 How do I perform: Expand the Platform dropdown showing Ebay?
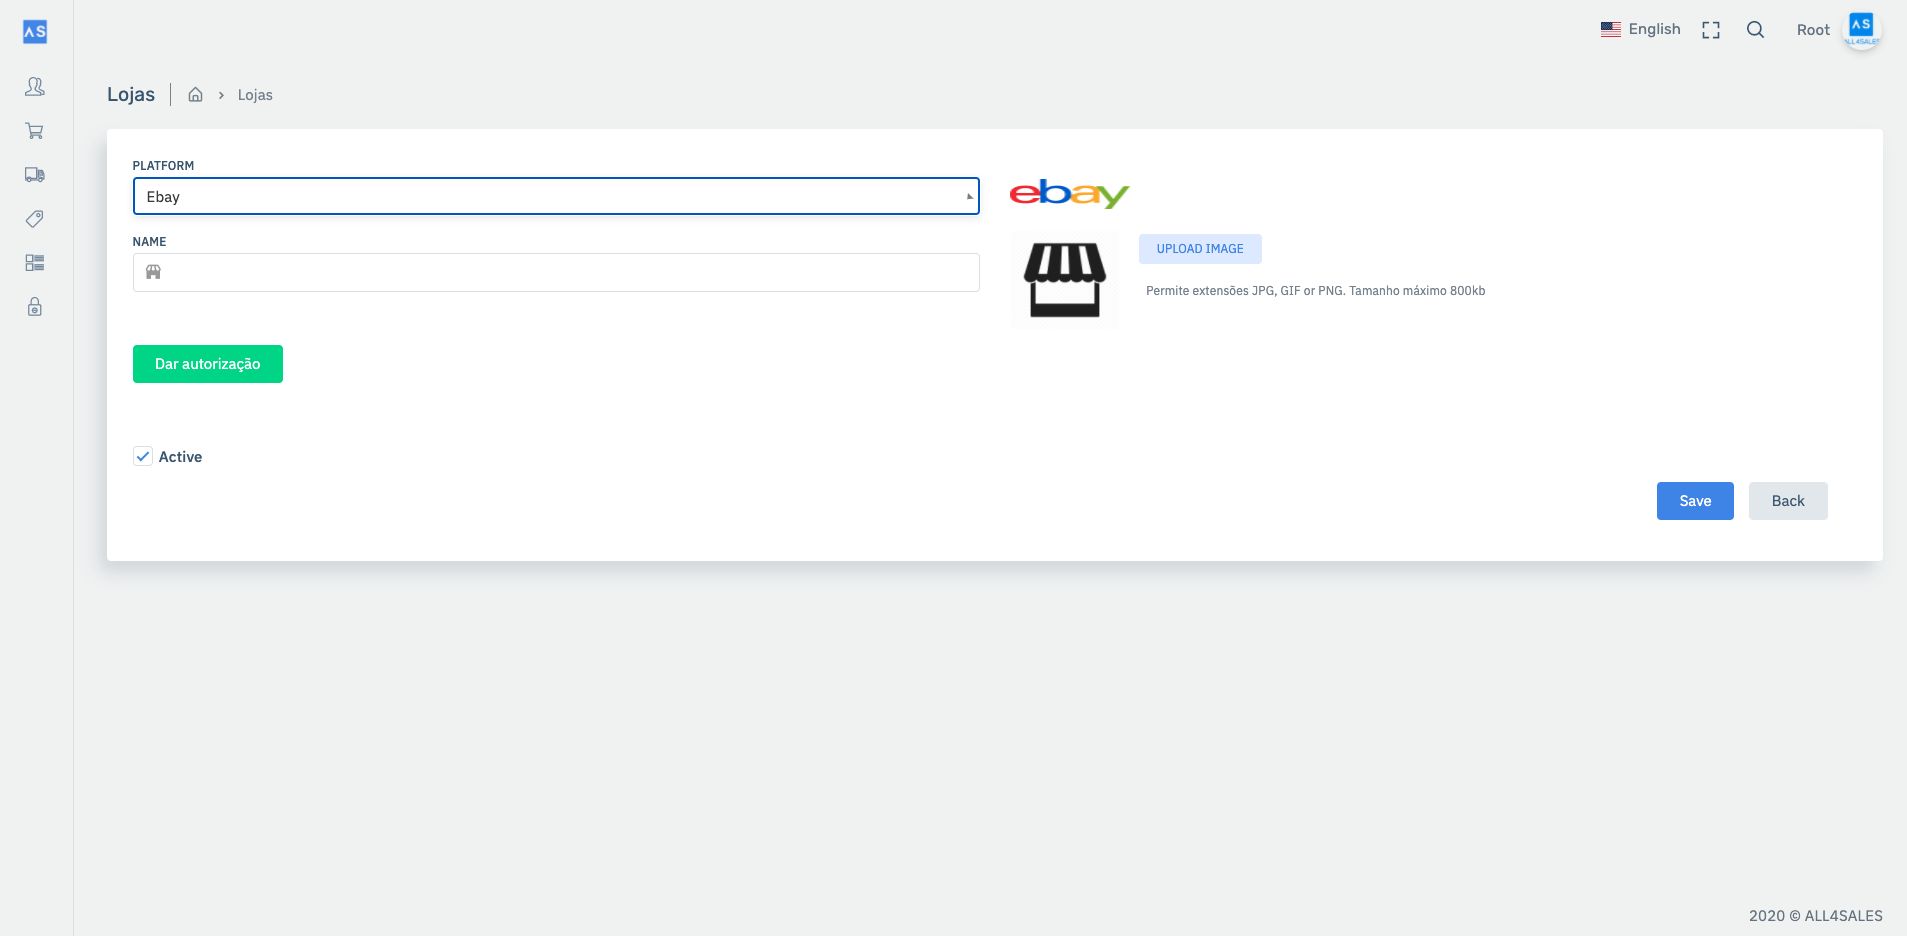556,197
